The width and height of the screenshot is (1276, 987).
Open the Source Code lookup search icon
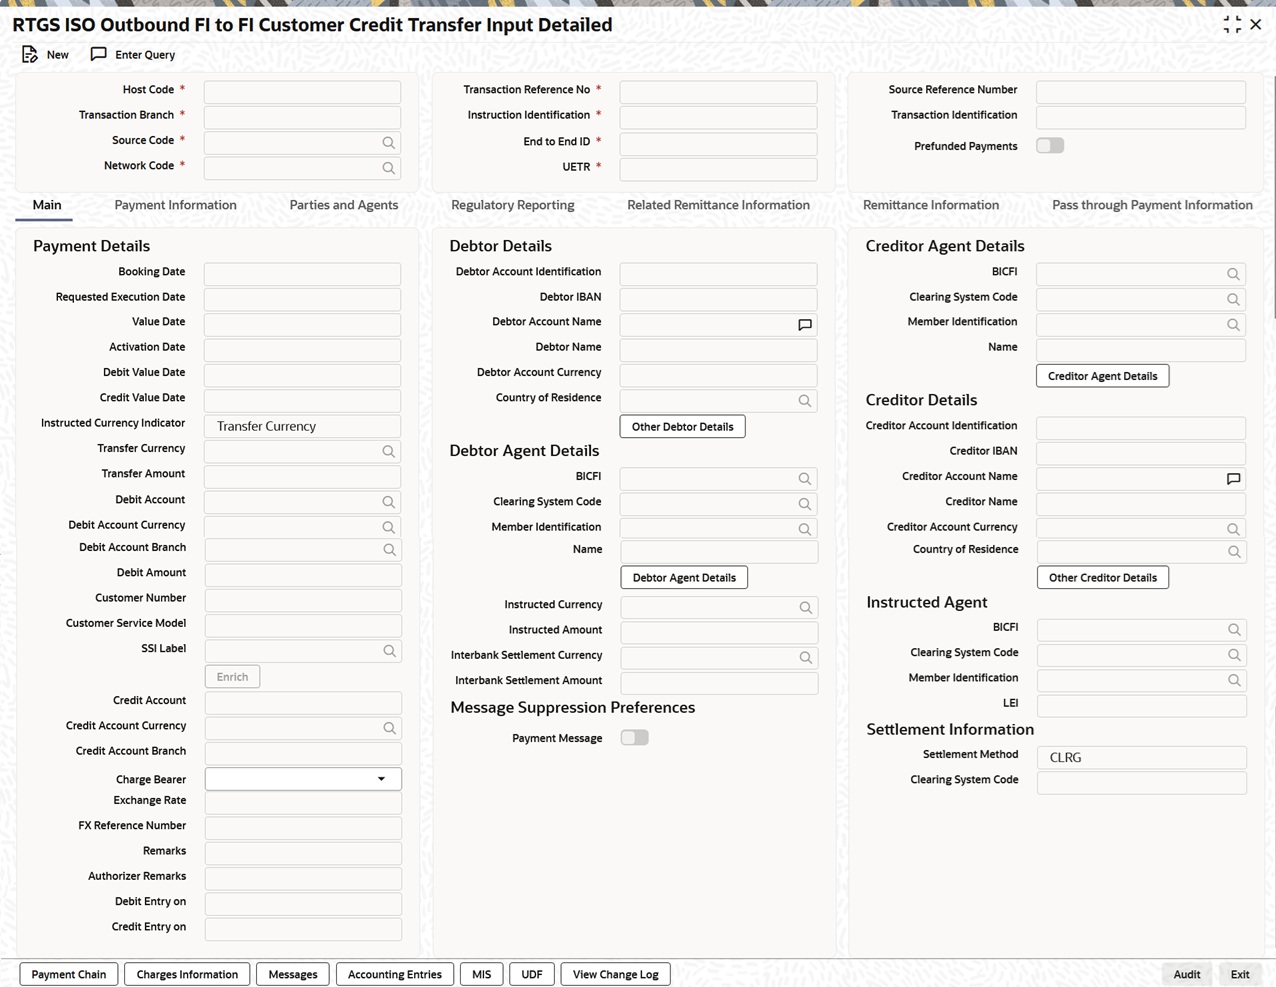coord(389,143)
